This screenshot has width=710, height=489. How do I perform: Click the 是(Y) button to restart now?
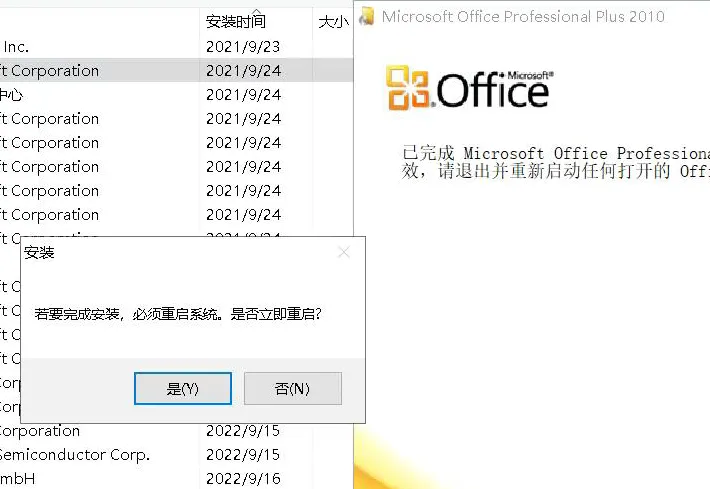183,388
